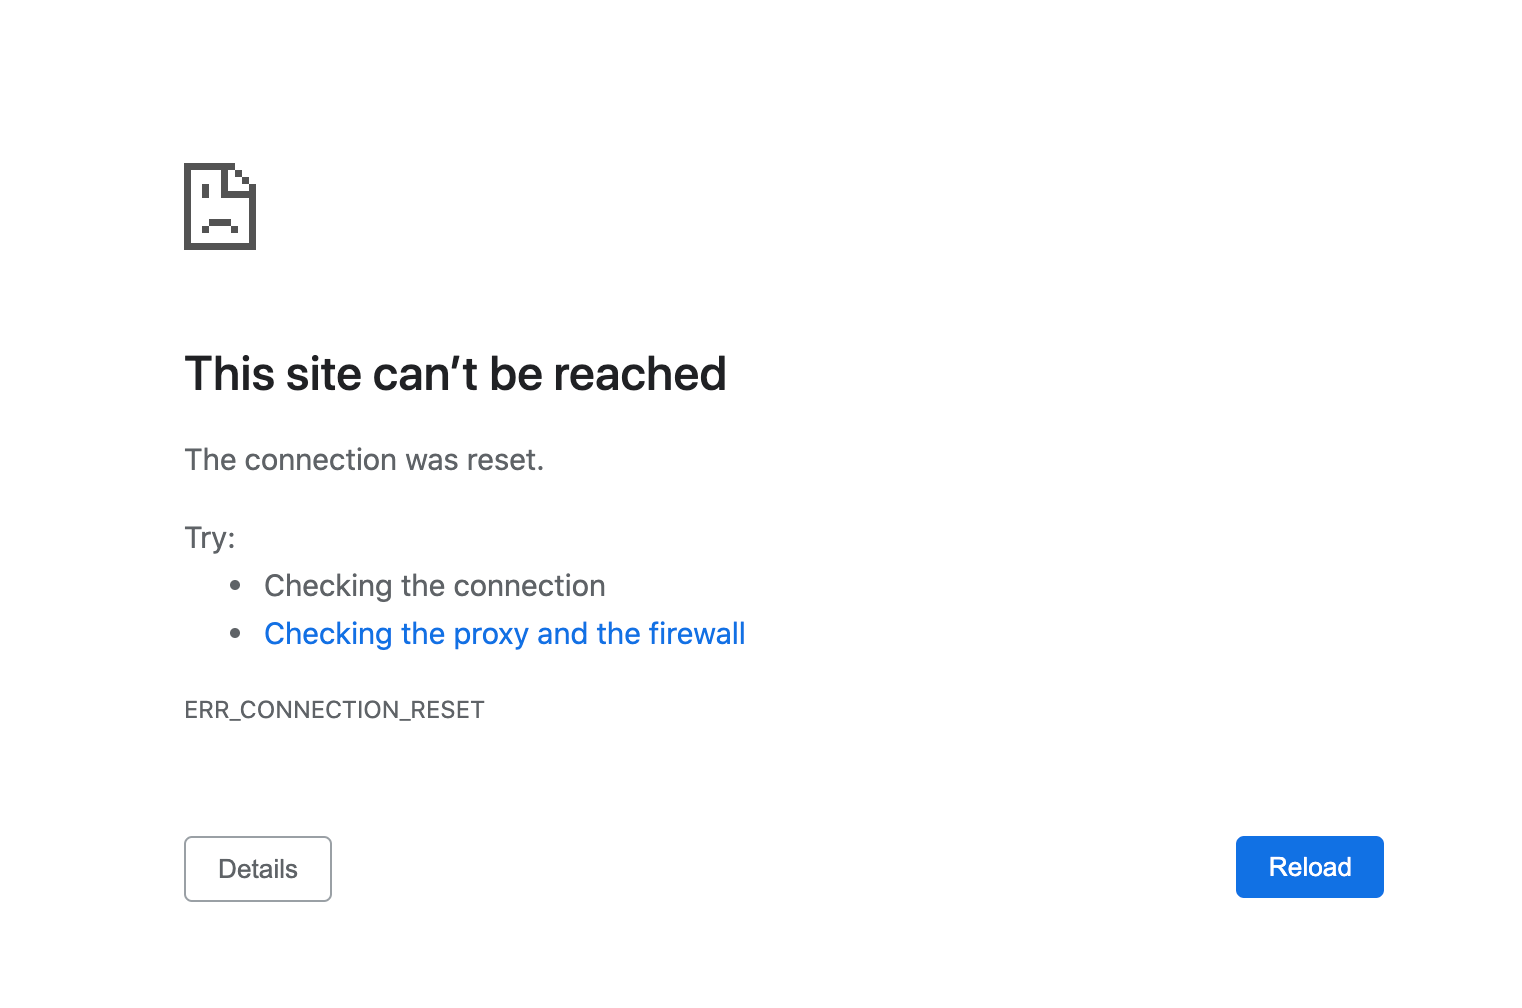Screen dimensions: 1522x1008
Task: Select the "This site can't be reached" heading
Action: tap(455, 374)
